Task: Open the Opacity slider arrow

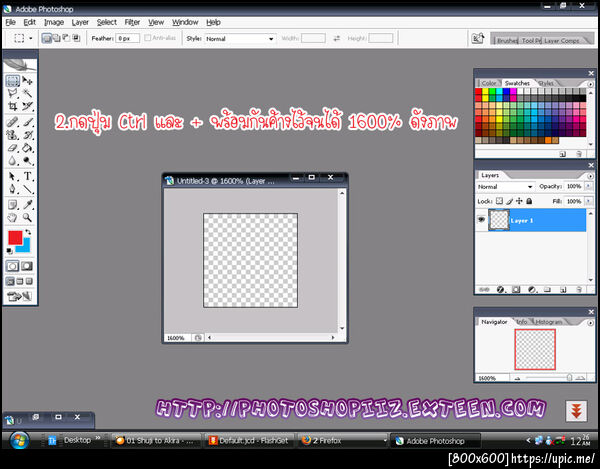Action: (x=588, y=186)
